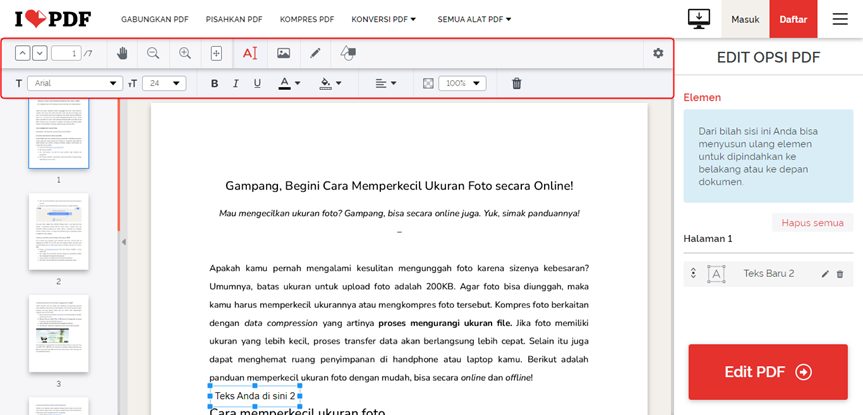
Task: Select the add text tool
Action: [x=250, y=53]
